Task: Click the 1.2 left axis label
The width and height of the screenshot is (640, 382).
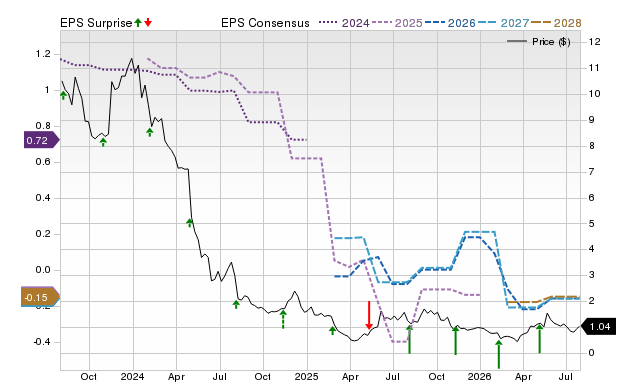Action: [x=43, y=54]
